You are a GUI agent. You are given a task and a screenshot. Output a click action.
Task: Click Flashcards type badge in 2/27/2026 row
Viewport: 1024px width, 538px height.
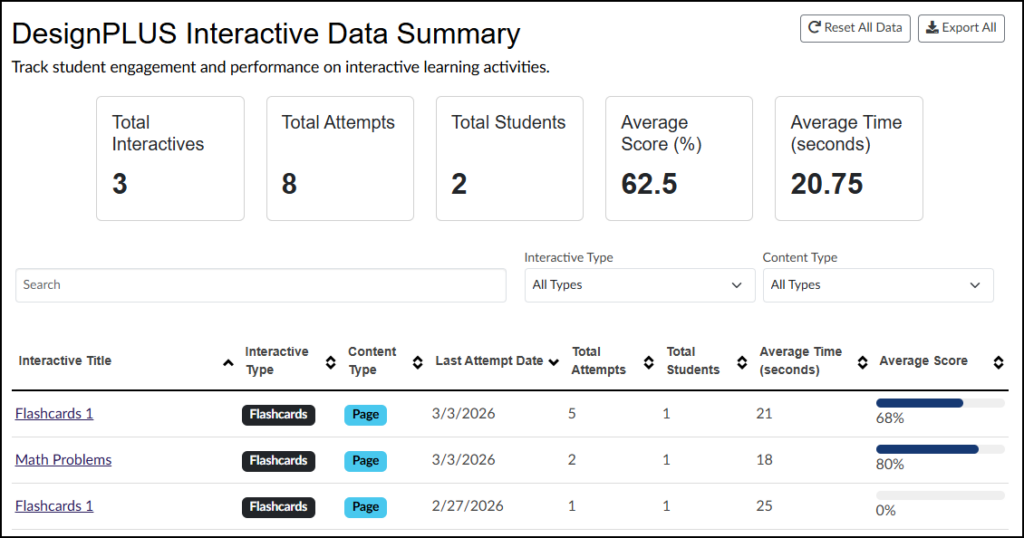tap(278, 507)
